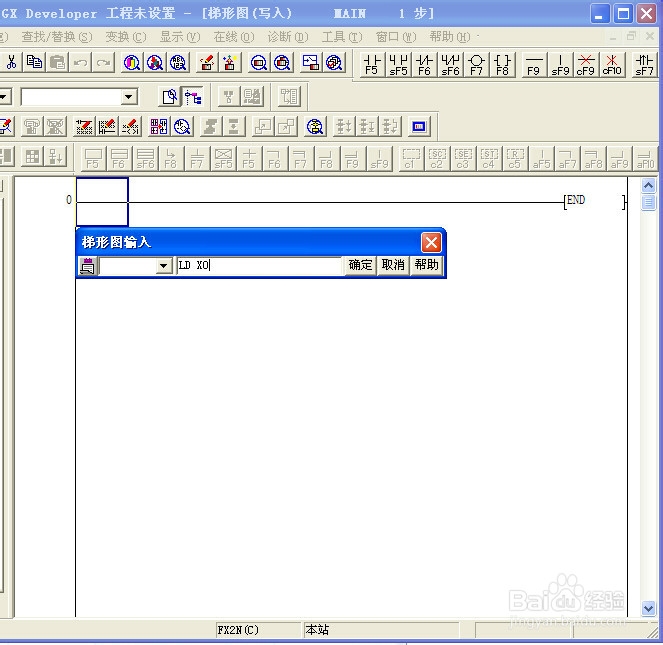Insert open contact with F5 icon
The width and height of the screenshot is (663, 645).
point(372,65)
